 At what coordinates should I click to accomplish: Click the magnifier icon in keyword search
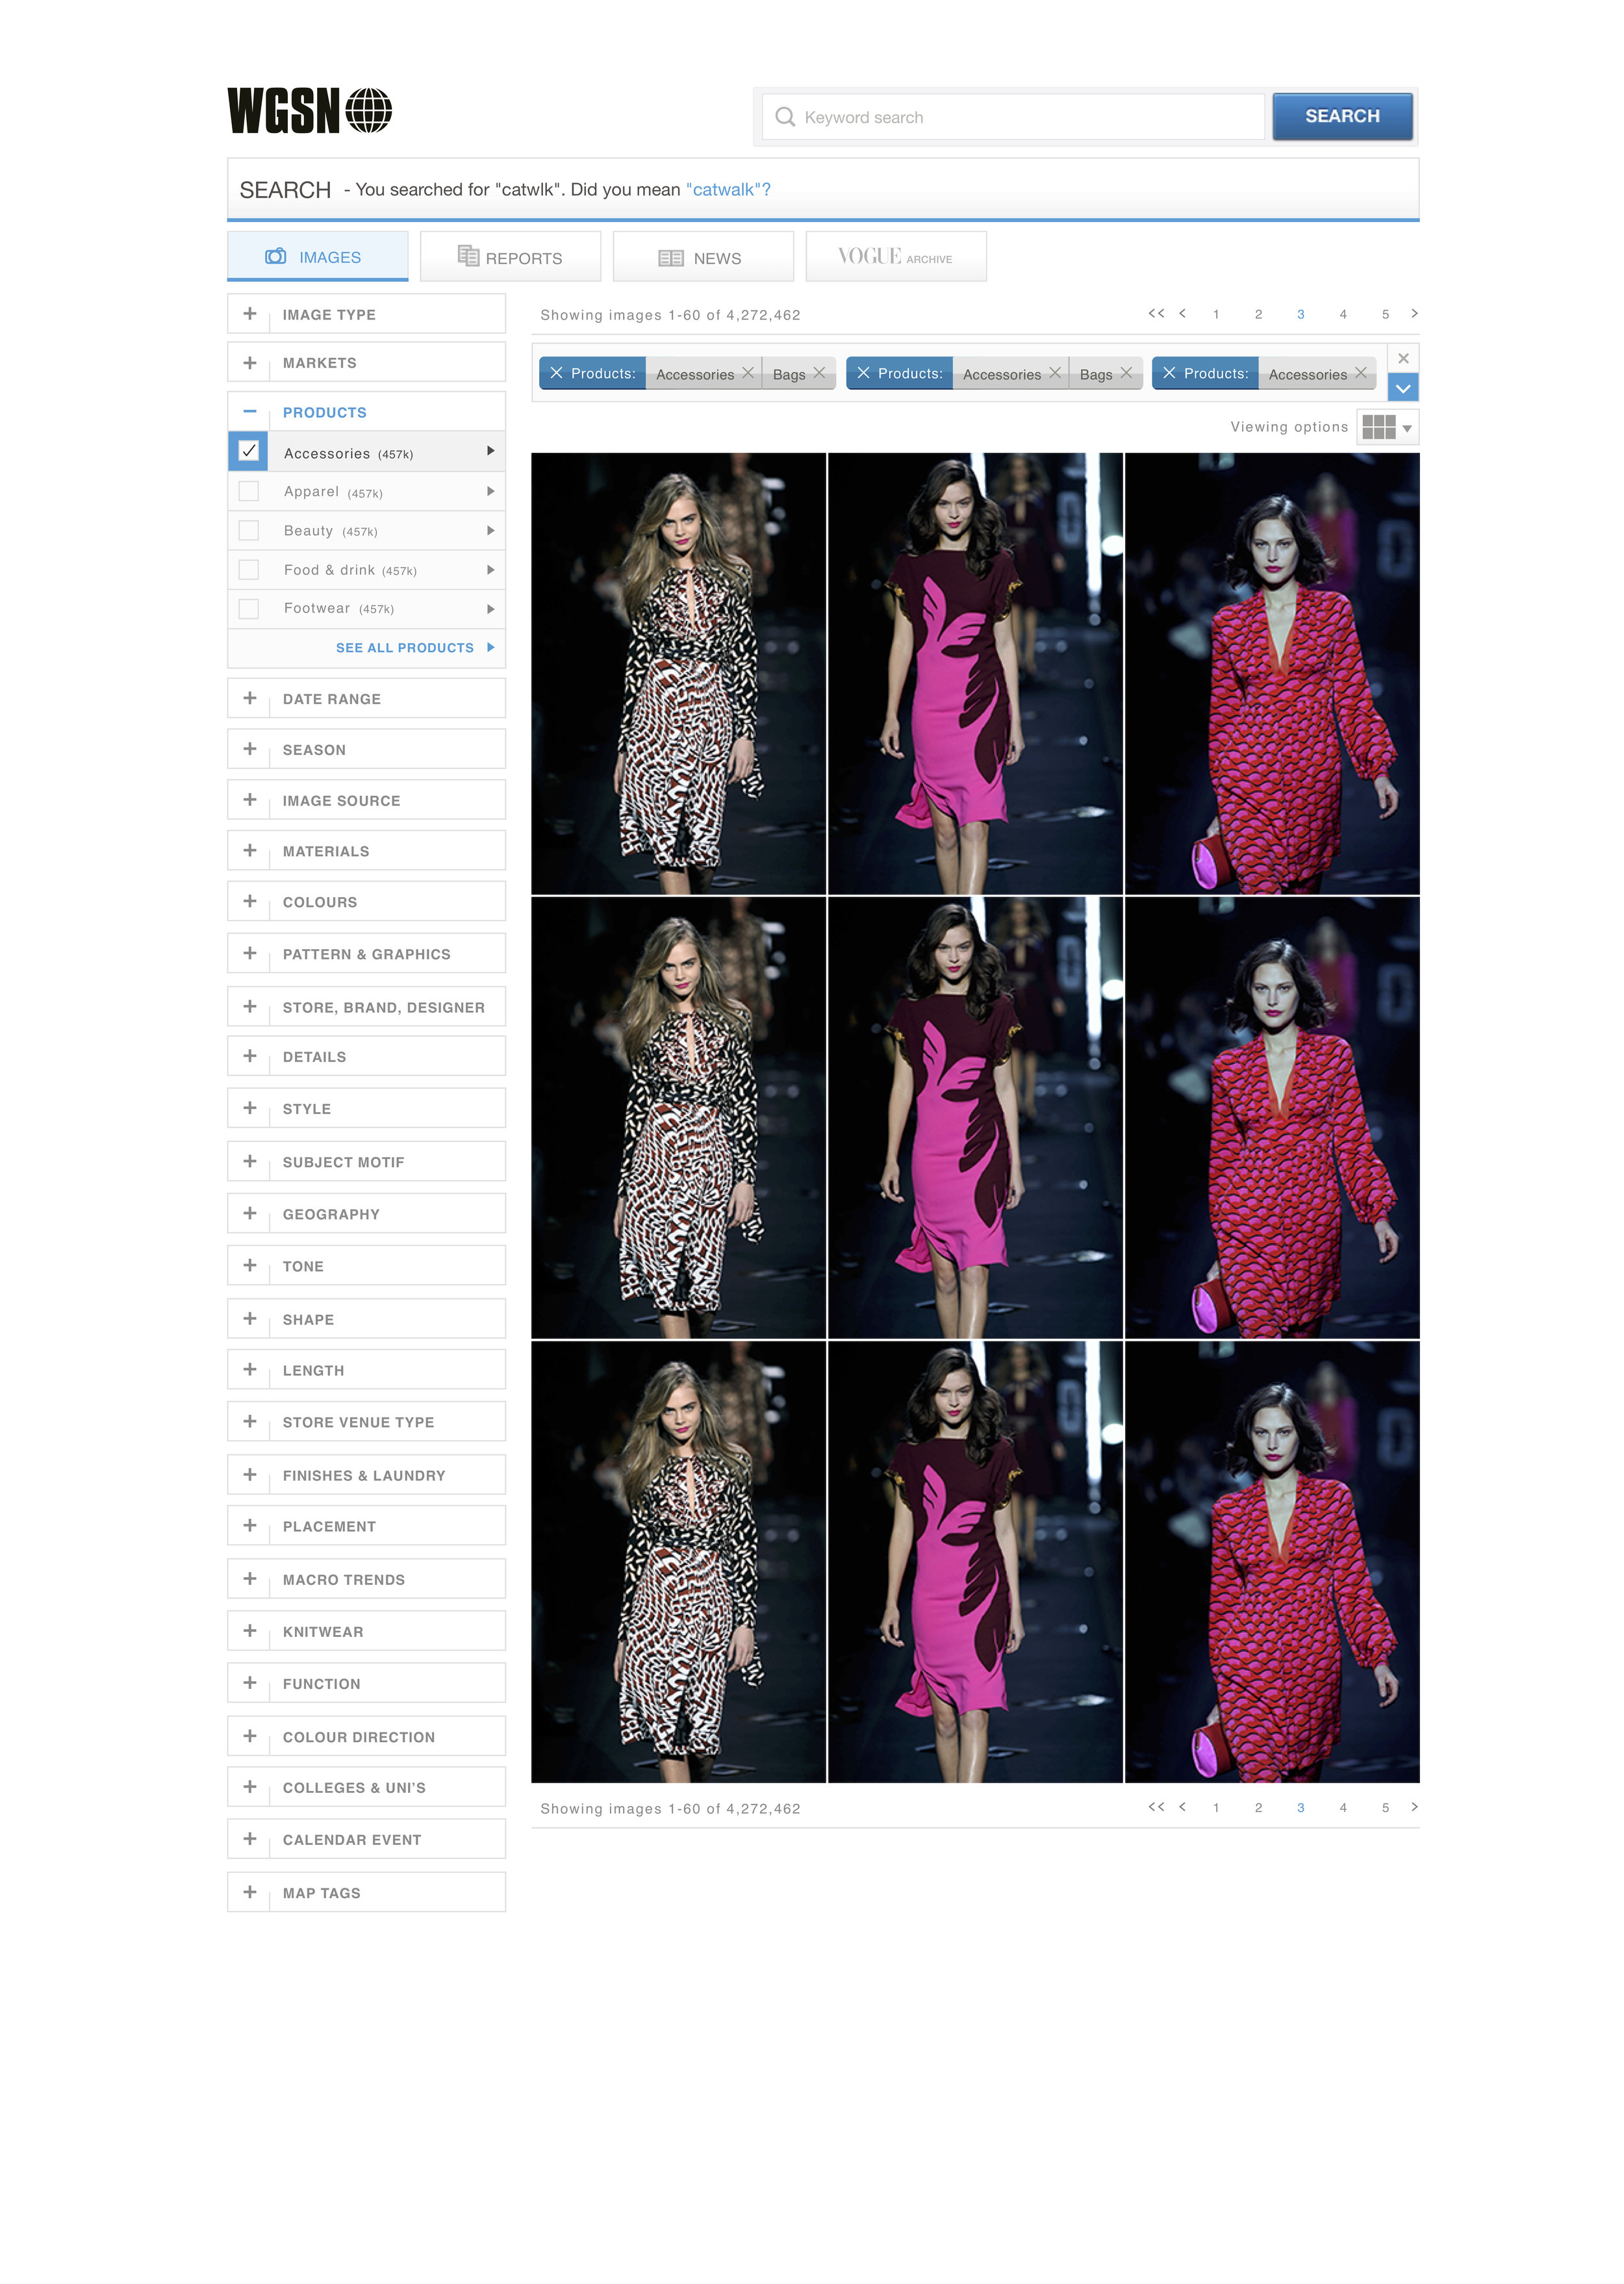785,117
